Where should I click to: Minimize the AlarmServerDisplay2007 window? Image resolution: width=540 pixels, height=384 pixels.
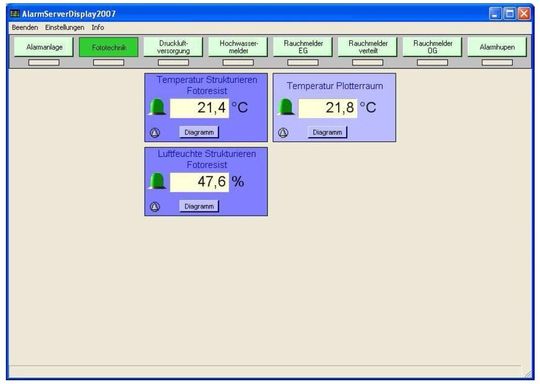point(495,14)
